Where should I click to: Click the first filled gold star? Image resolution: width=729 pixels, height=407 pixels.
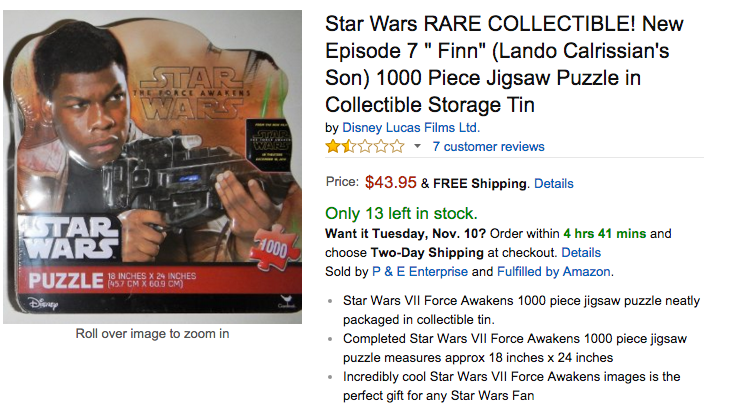tap(333, 147)
